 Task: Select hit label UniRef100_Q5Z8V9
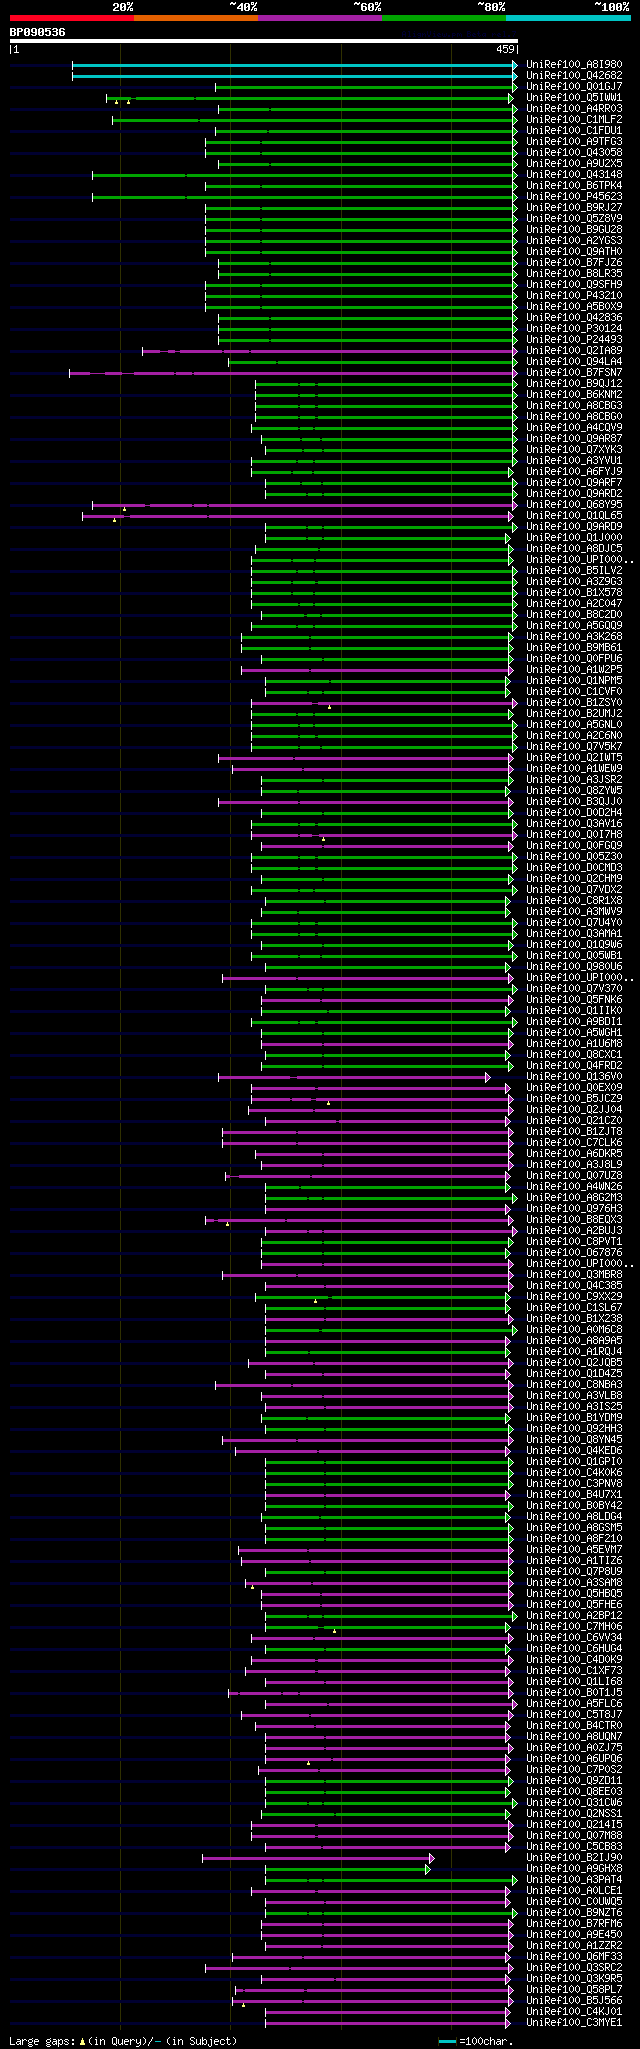(x=574, y=218)
